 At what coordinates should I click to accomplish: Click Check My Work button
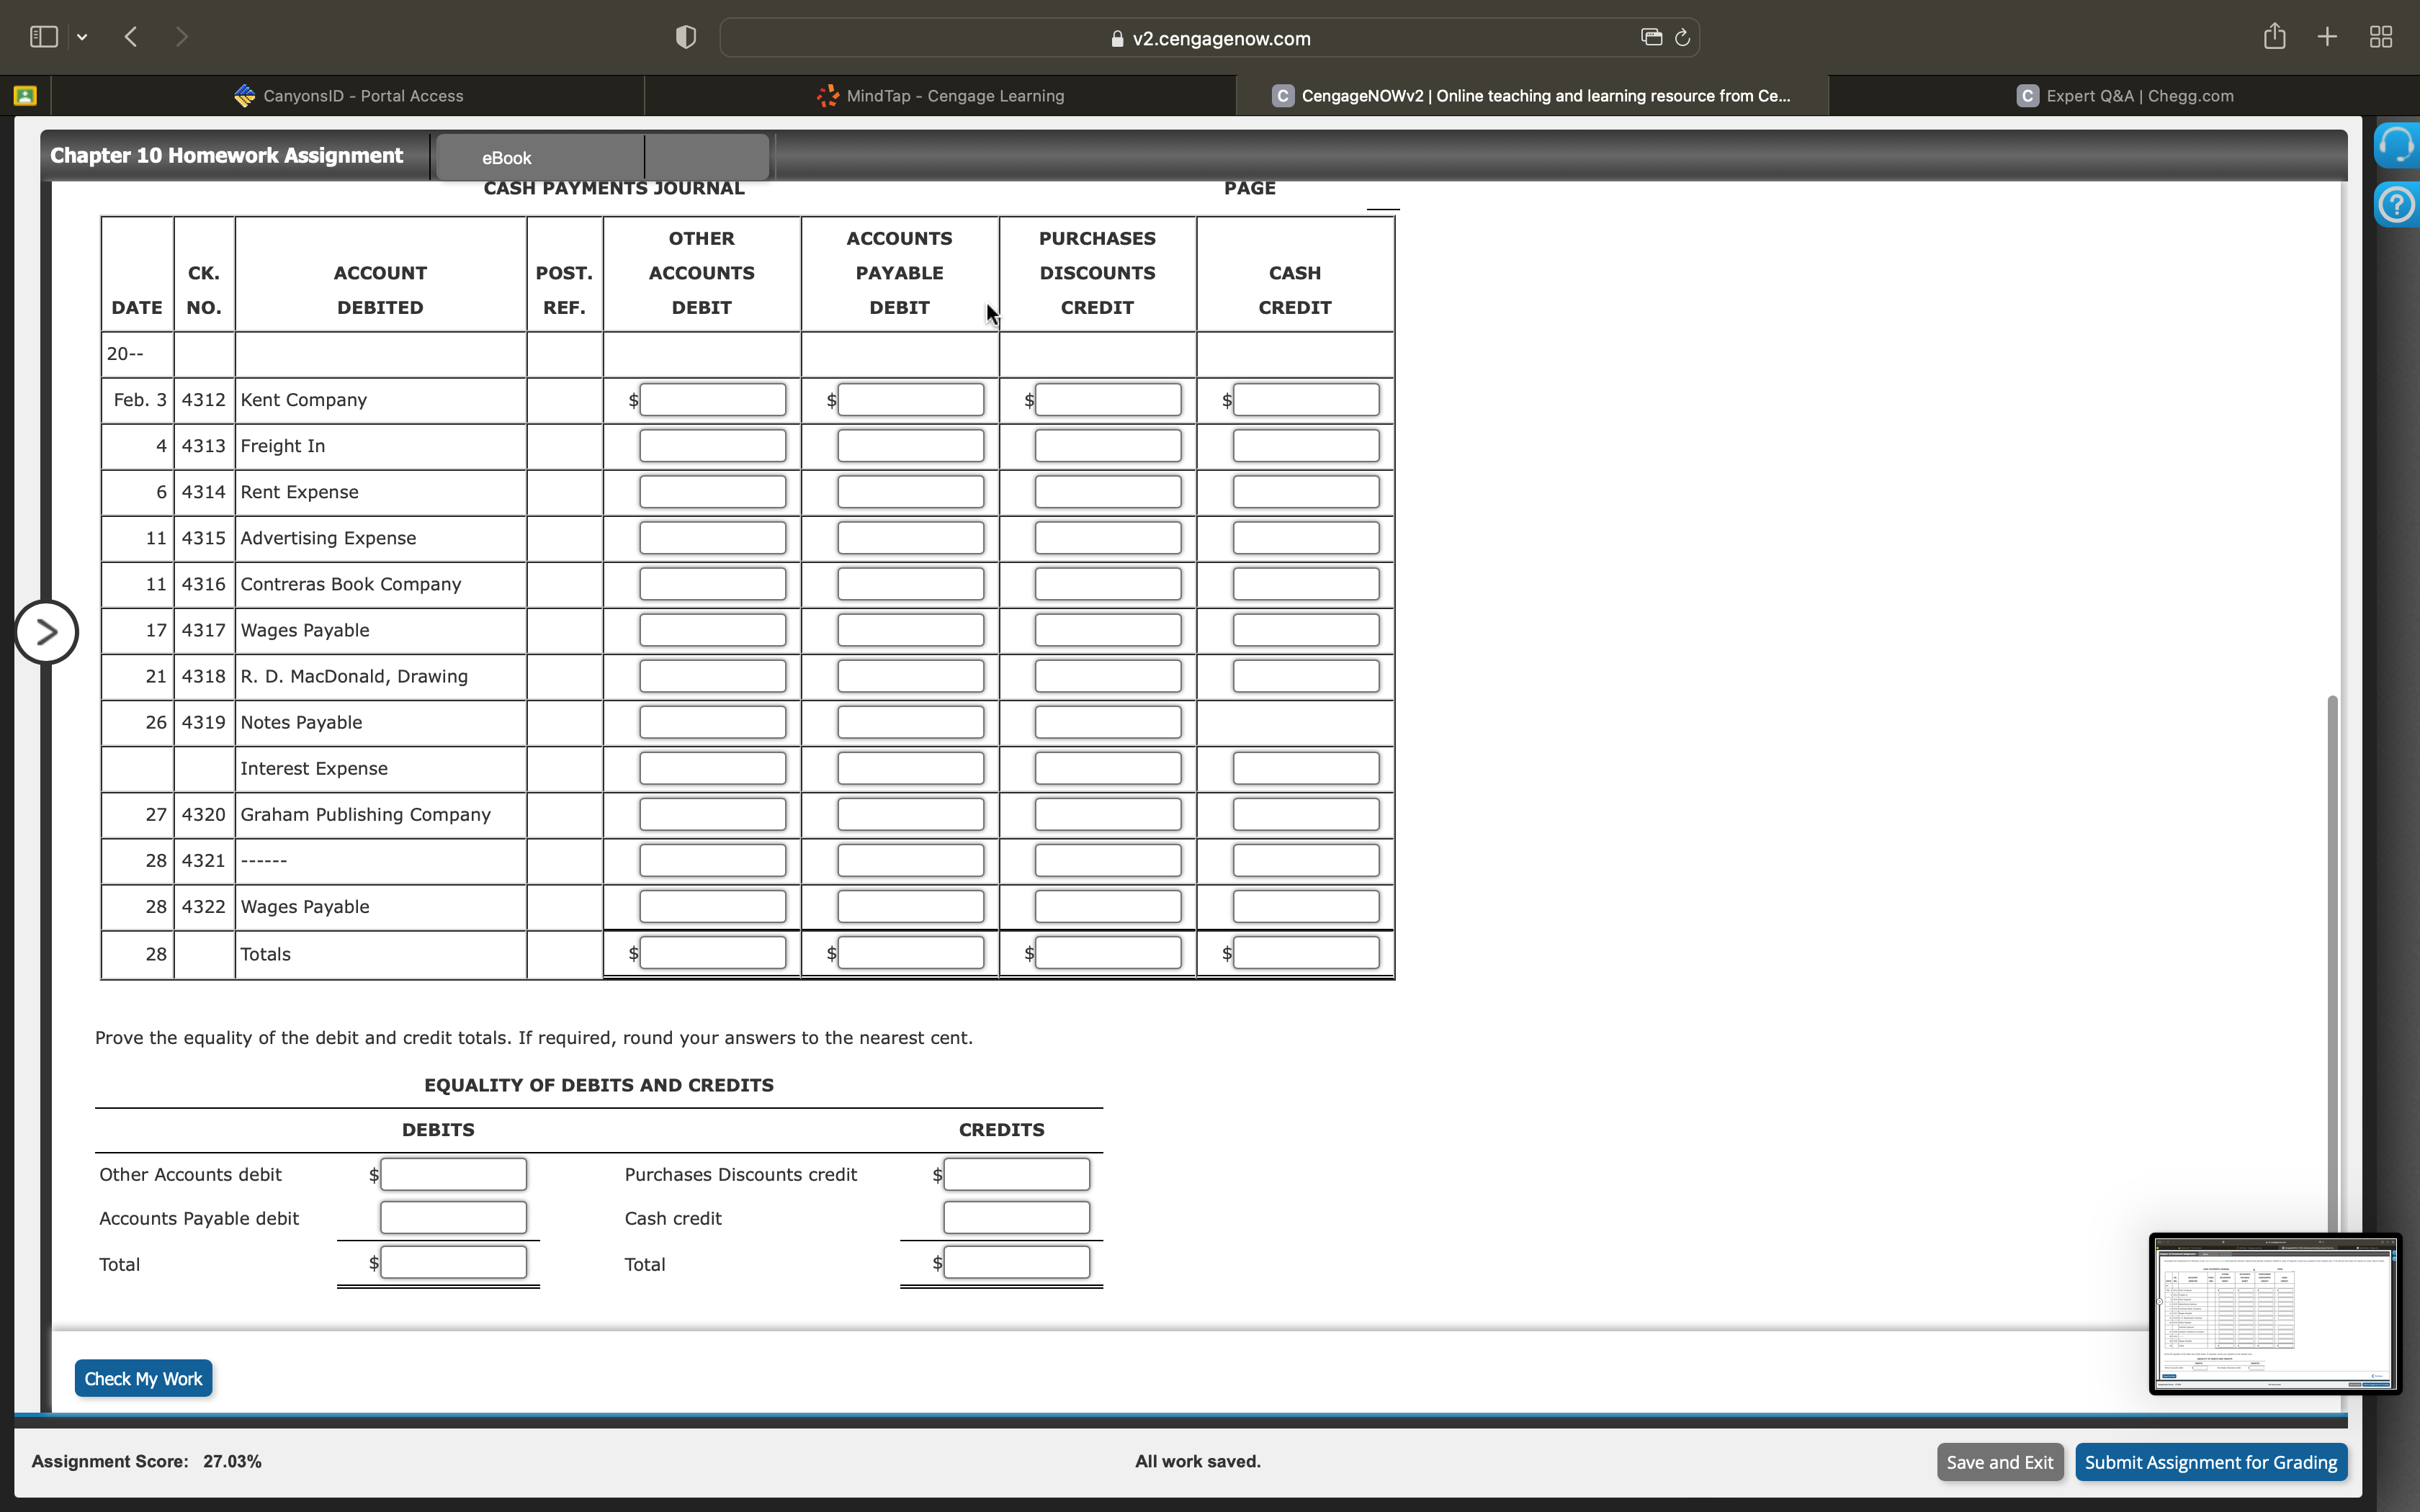[x=143, y=1379]
